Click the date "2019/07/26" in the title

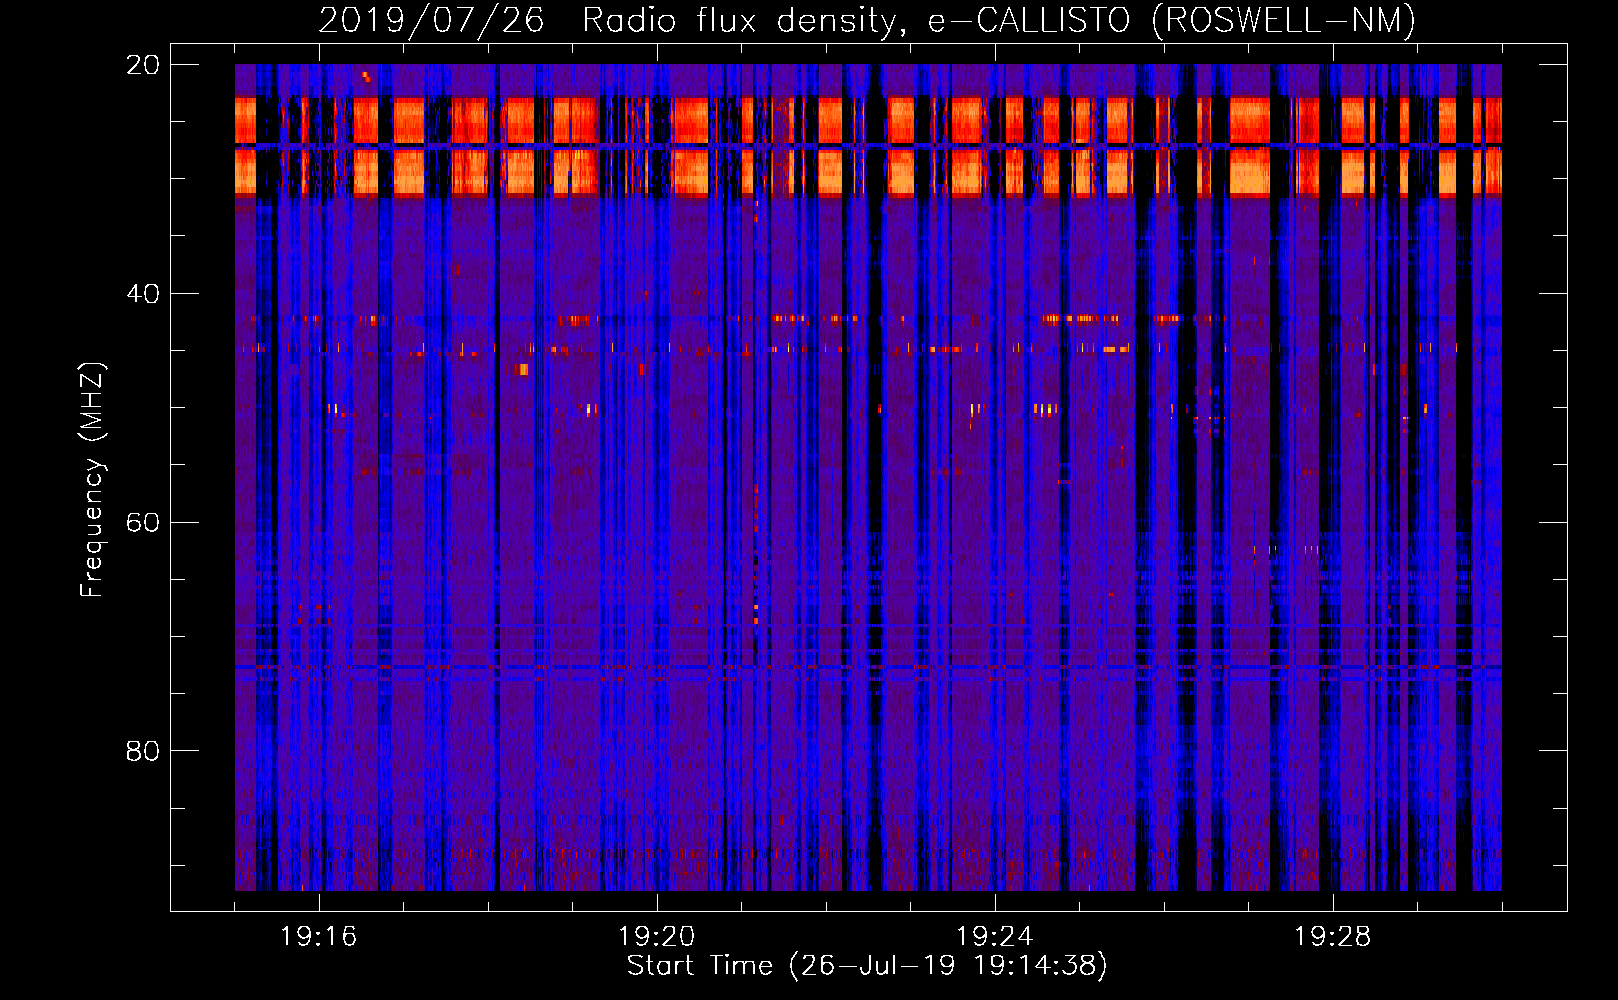[x=431, y=20]
